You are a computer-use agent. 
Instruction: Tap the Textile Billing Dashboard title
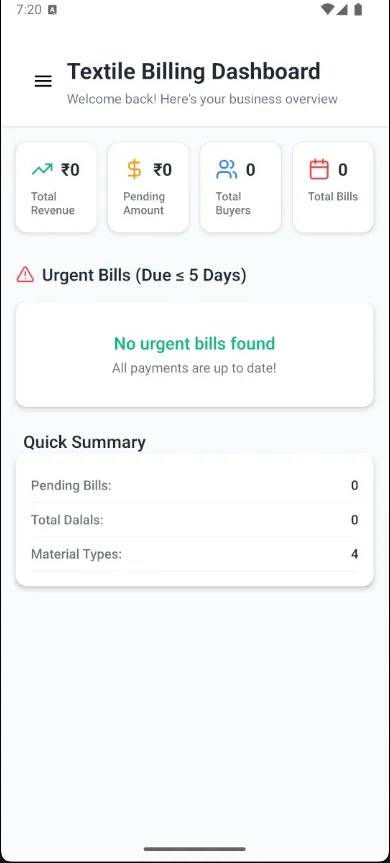coord(194,72)
